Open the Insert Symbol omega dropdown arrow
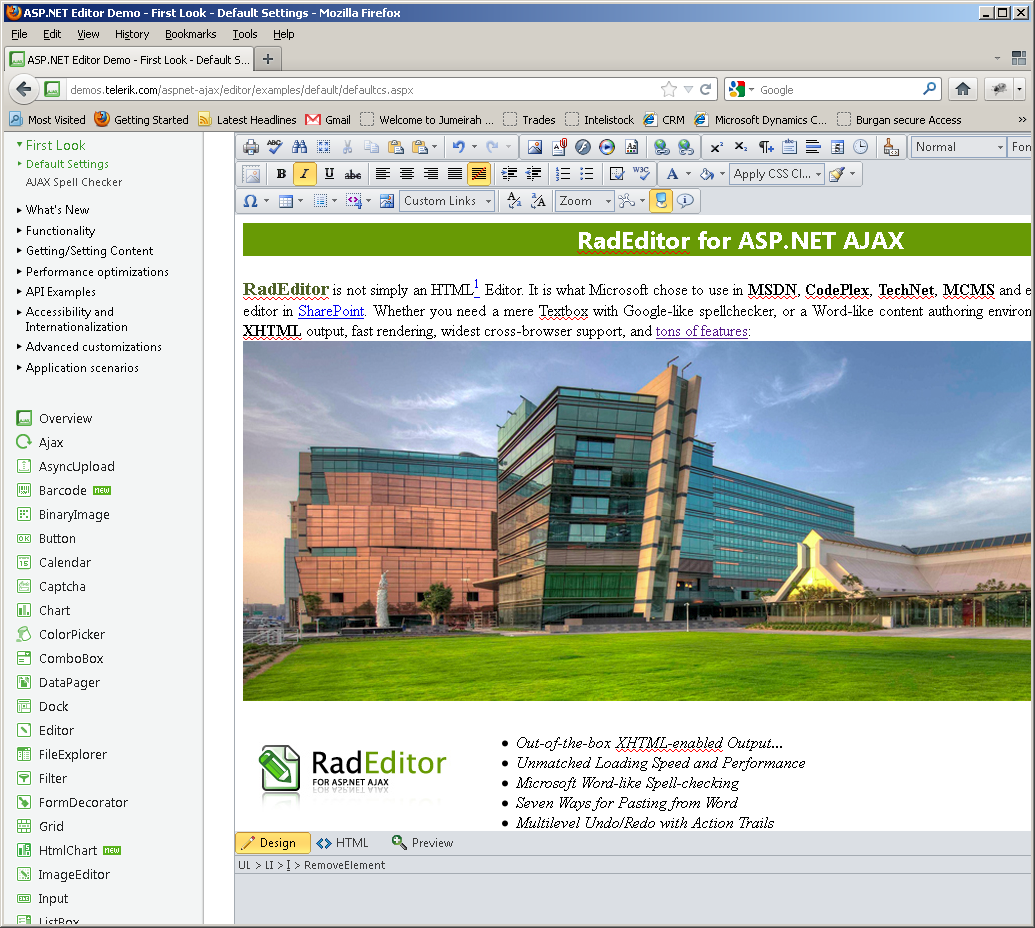Screen dimensions: 1035x928 (x=267, y=201)
